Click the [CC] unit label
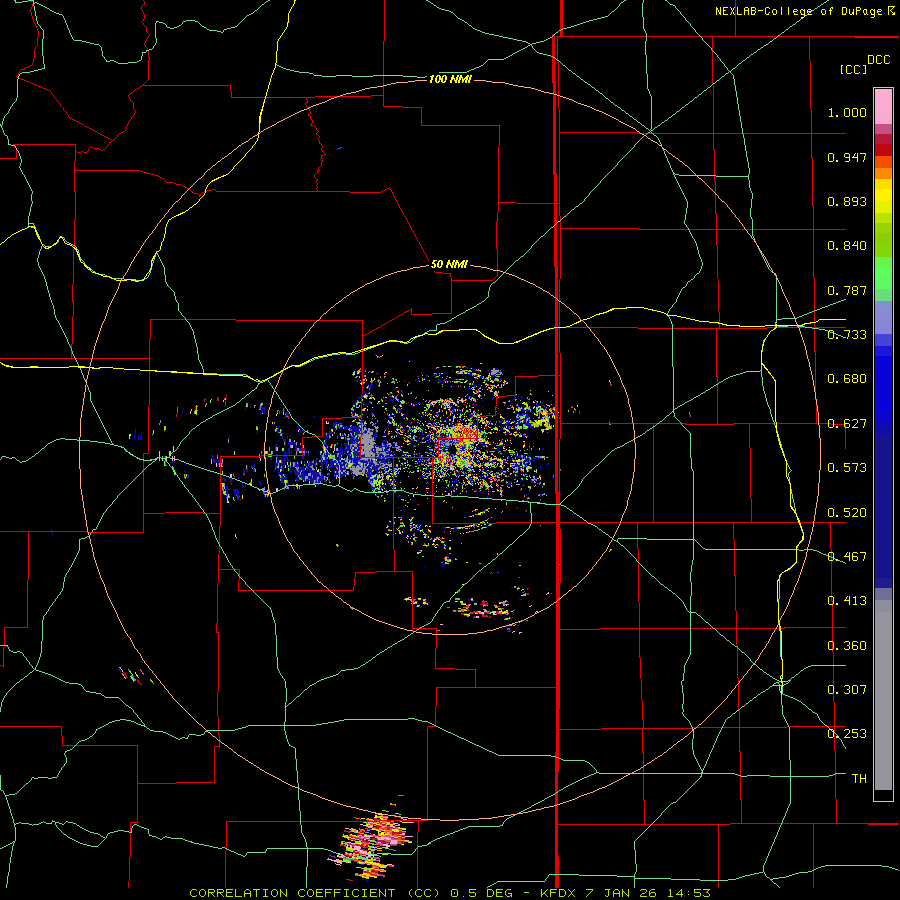Viewport: 900px width, 900px height. click(854, 69)
